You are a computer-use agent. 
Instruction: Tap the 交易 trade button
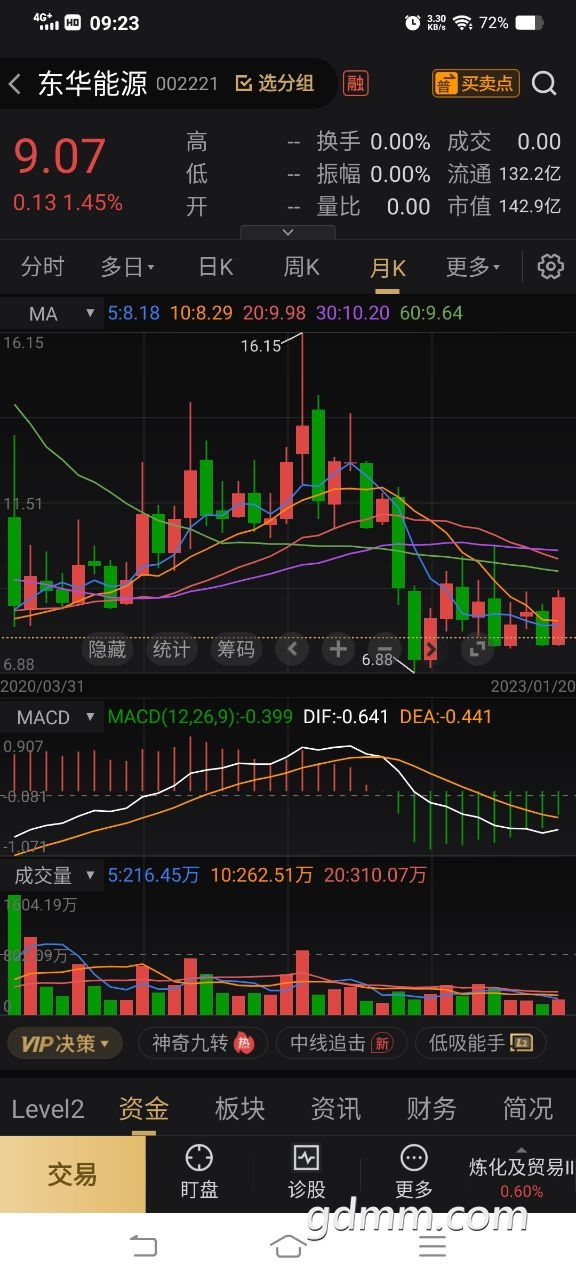pos(73,1174)
